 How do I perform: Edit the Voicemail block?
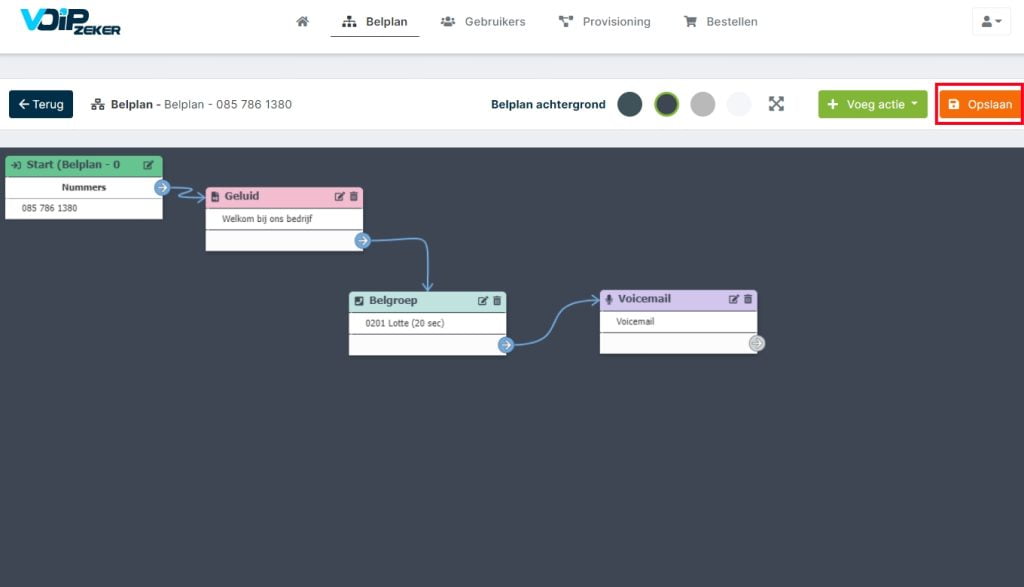pyautogui.click(x=733, y=299)
